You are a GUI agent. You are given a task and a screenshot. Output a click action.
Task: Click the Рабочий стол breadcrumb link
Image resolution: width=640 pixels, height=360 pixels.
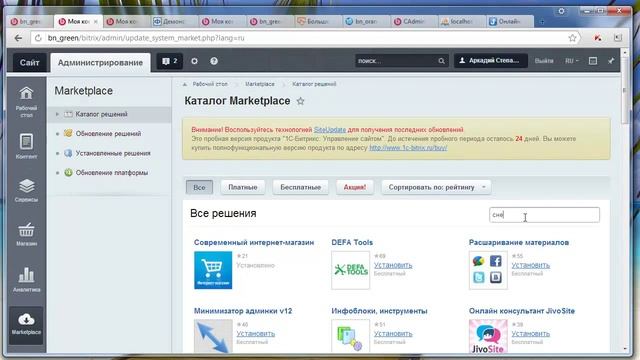[x=210, y=84]
